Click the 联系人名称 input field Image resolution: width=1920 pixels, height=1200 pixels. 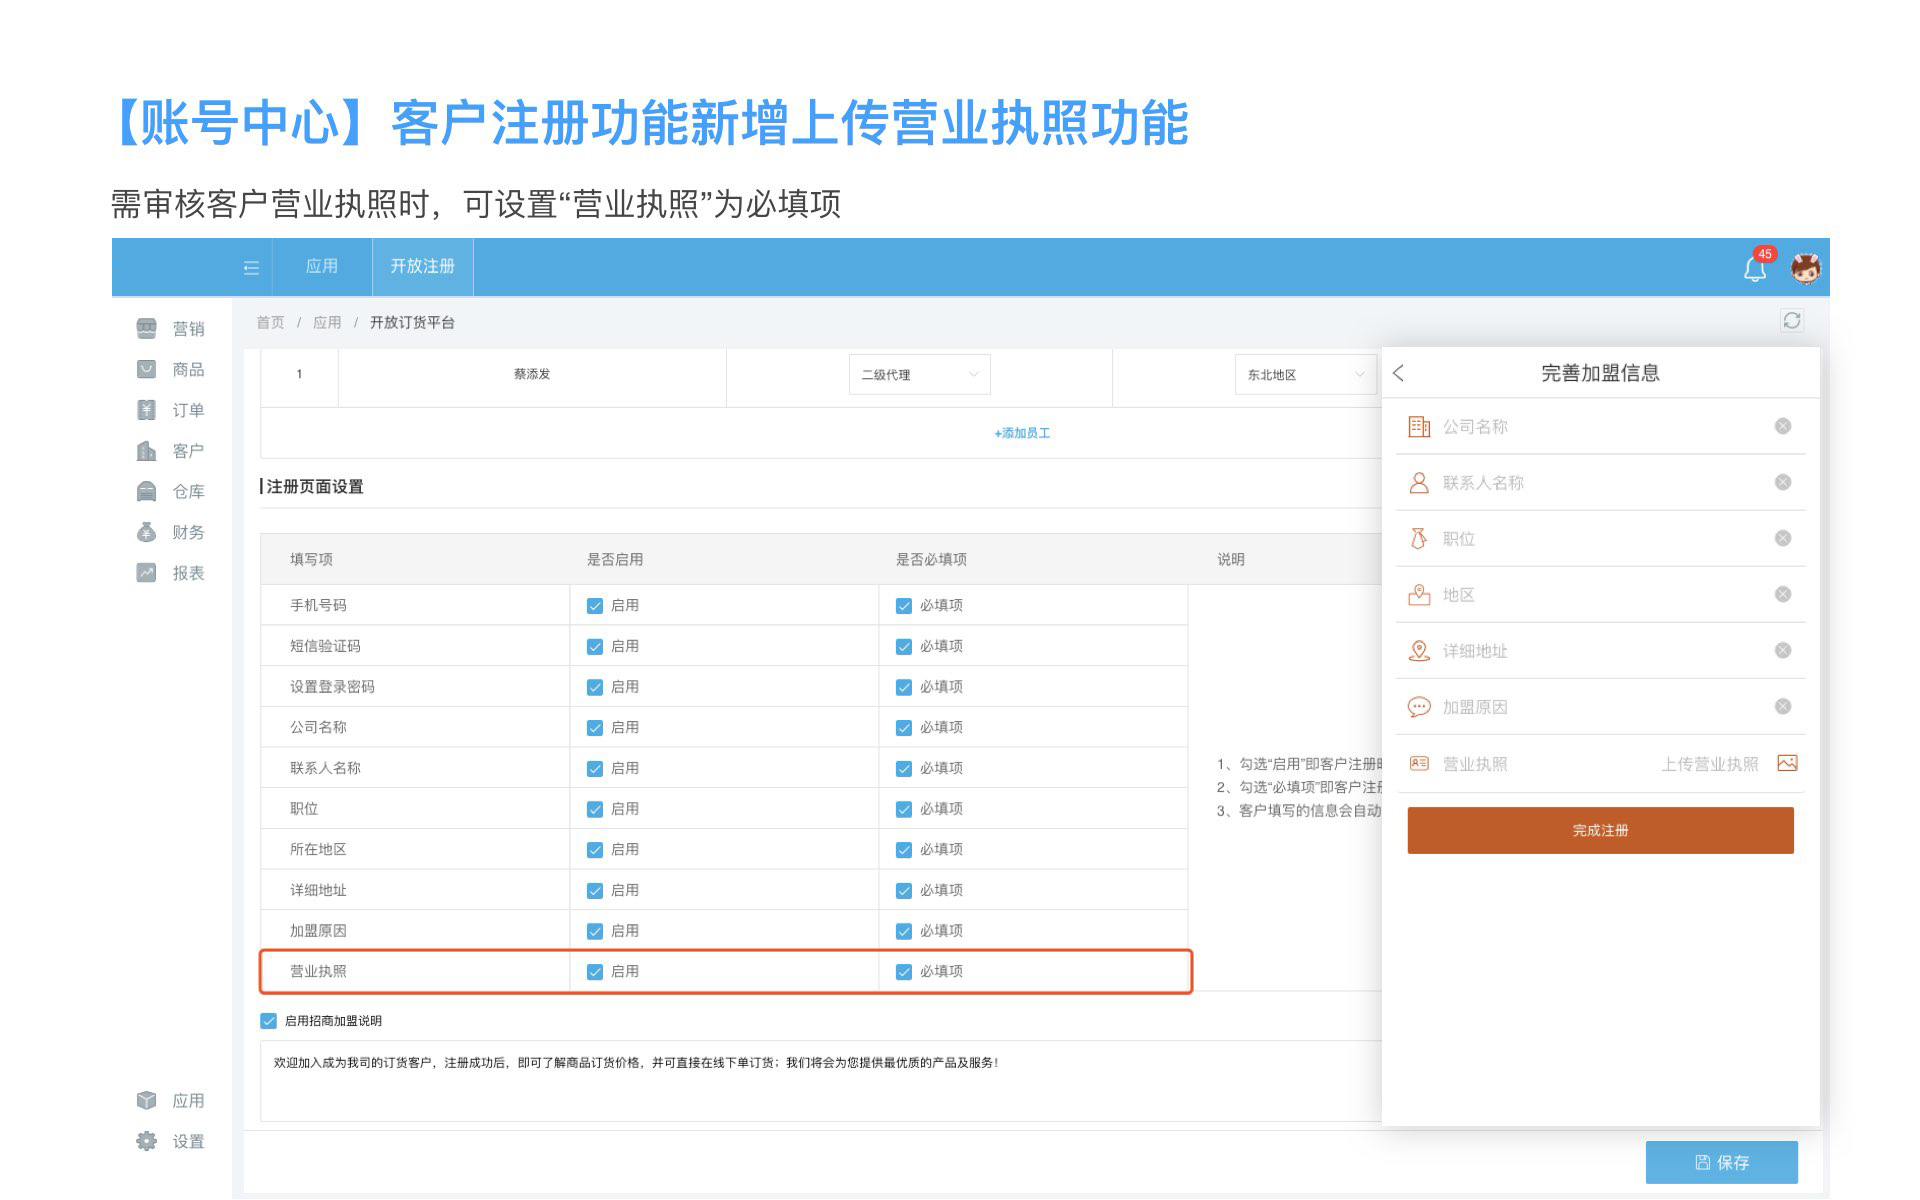(1600, 483)
